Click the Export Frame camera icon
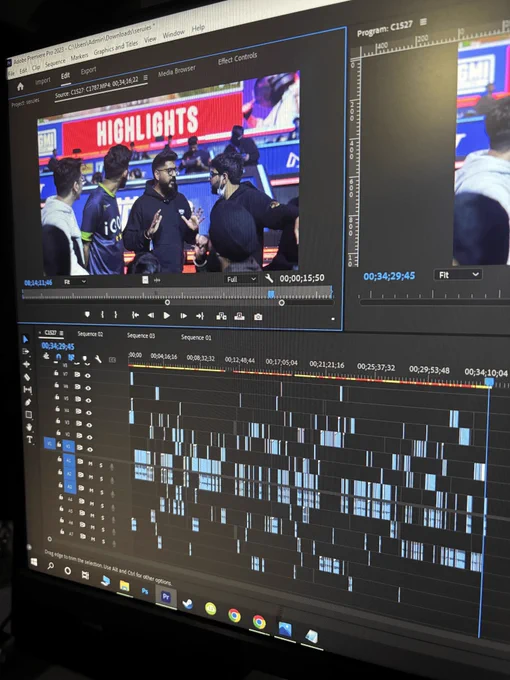The width and height of the screenshot is (510, 680). (258, 317)
